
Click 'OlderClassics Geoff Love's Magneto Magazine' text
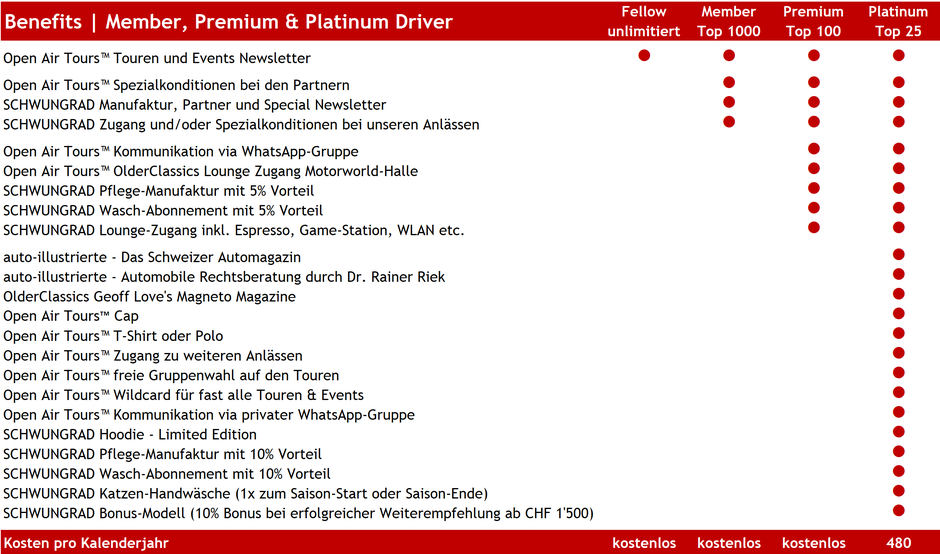point(149,297)
